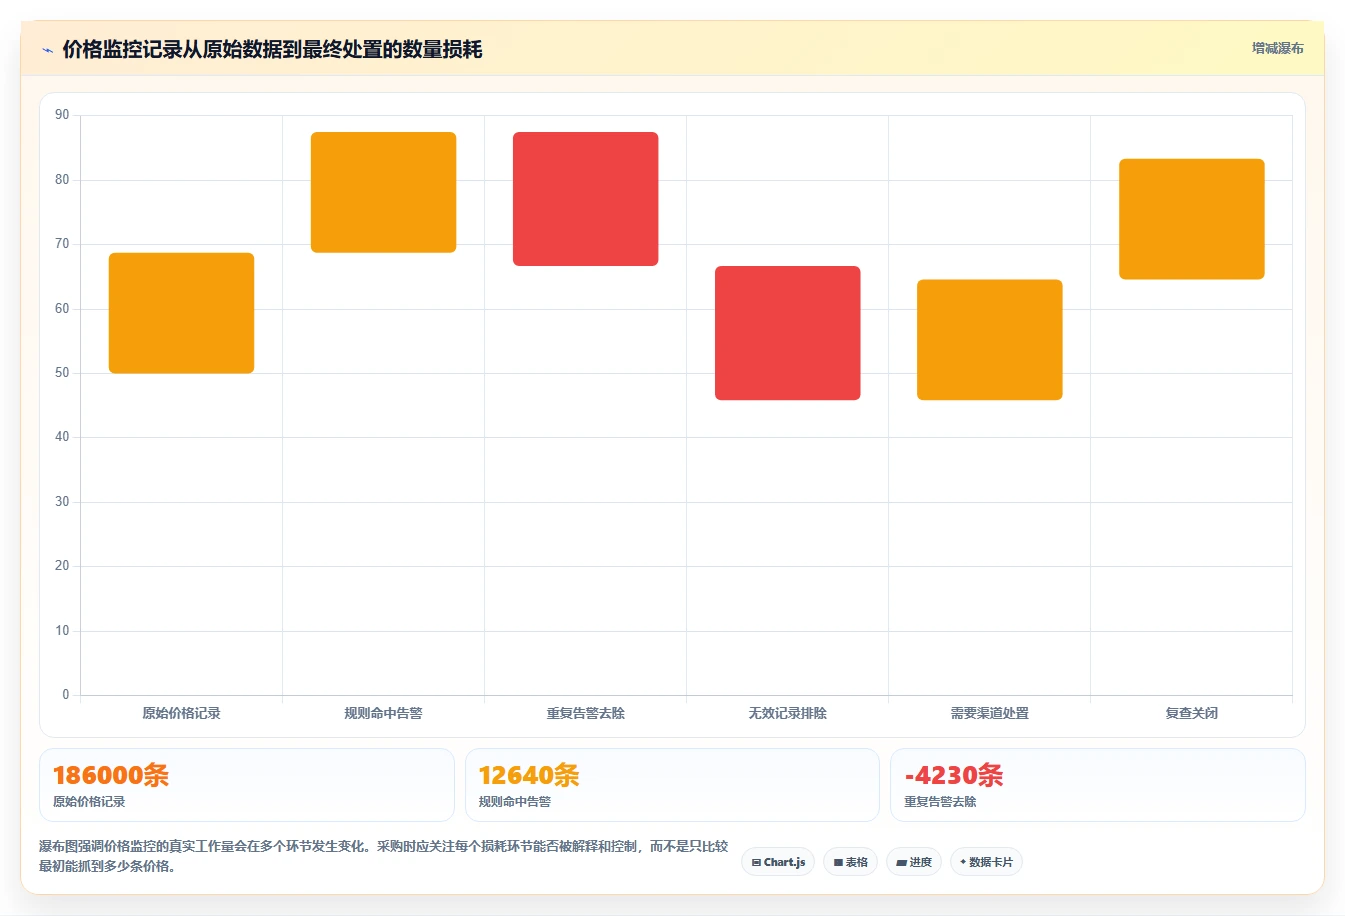Screen dimensions: 1345x916
Task: Select the Chart.js tag pill
Action: click(778, 862)
